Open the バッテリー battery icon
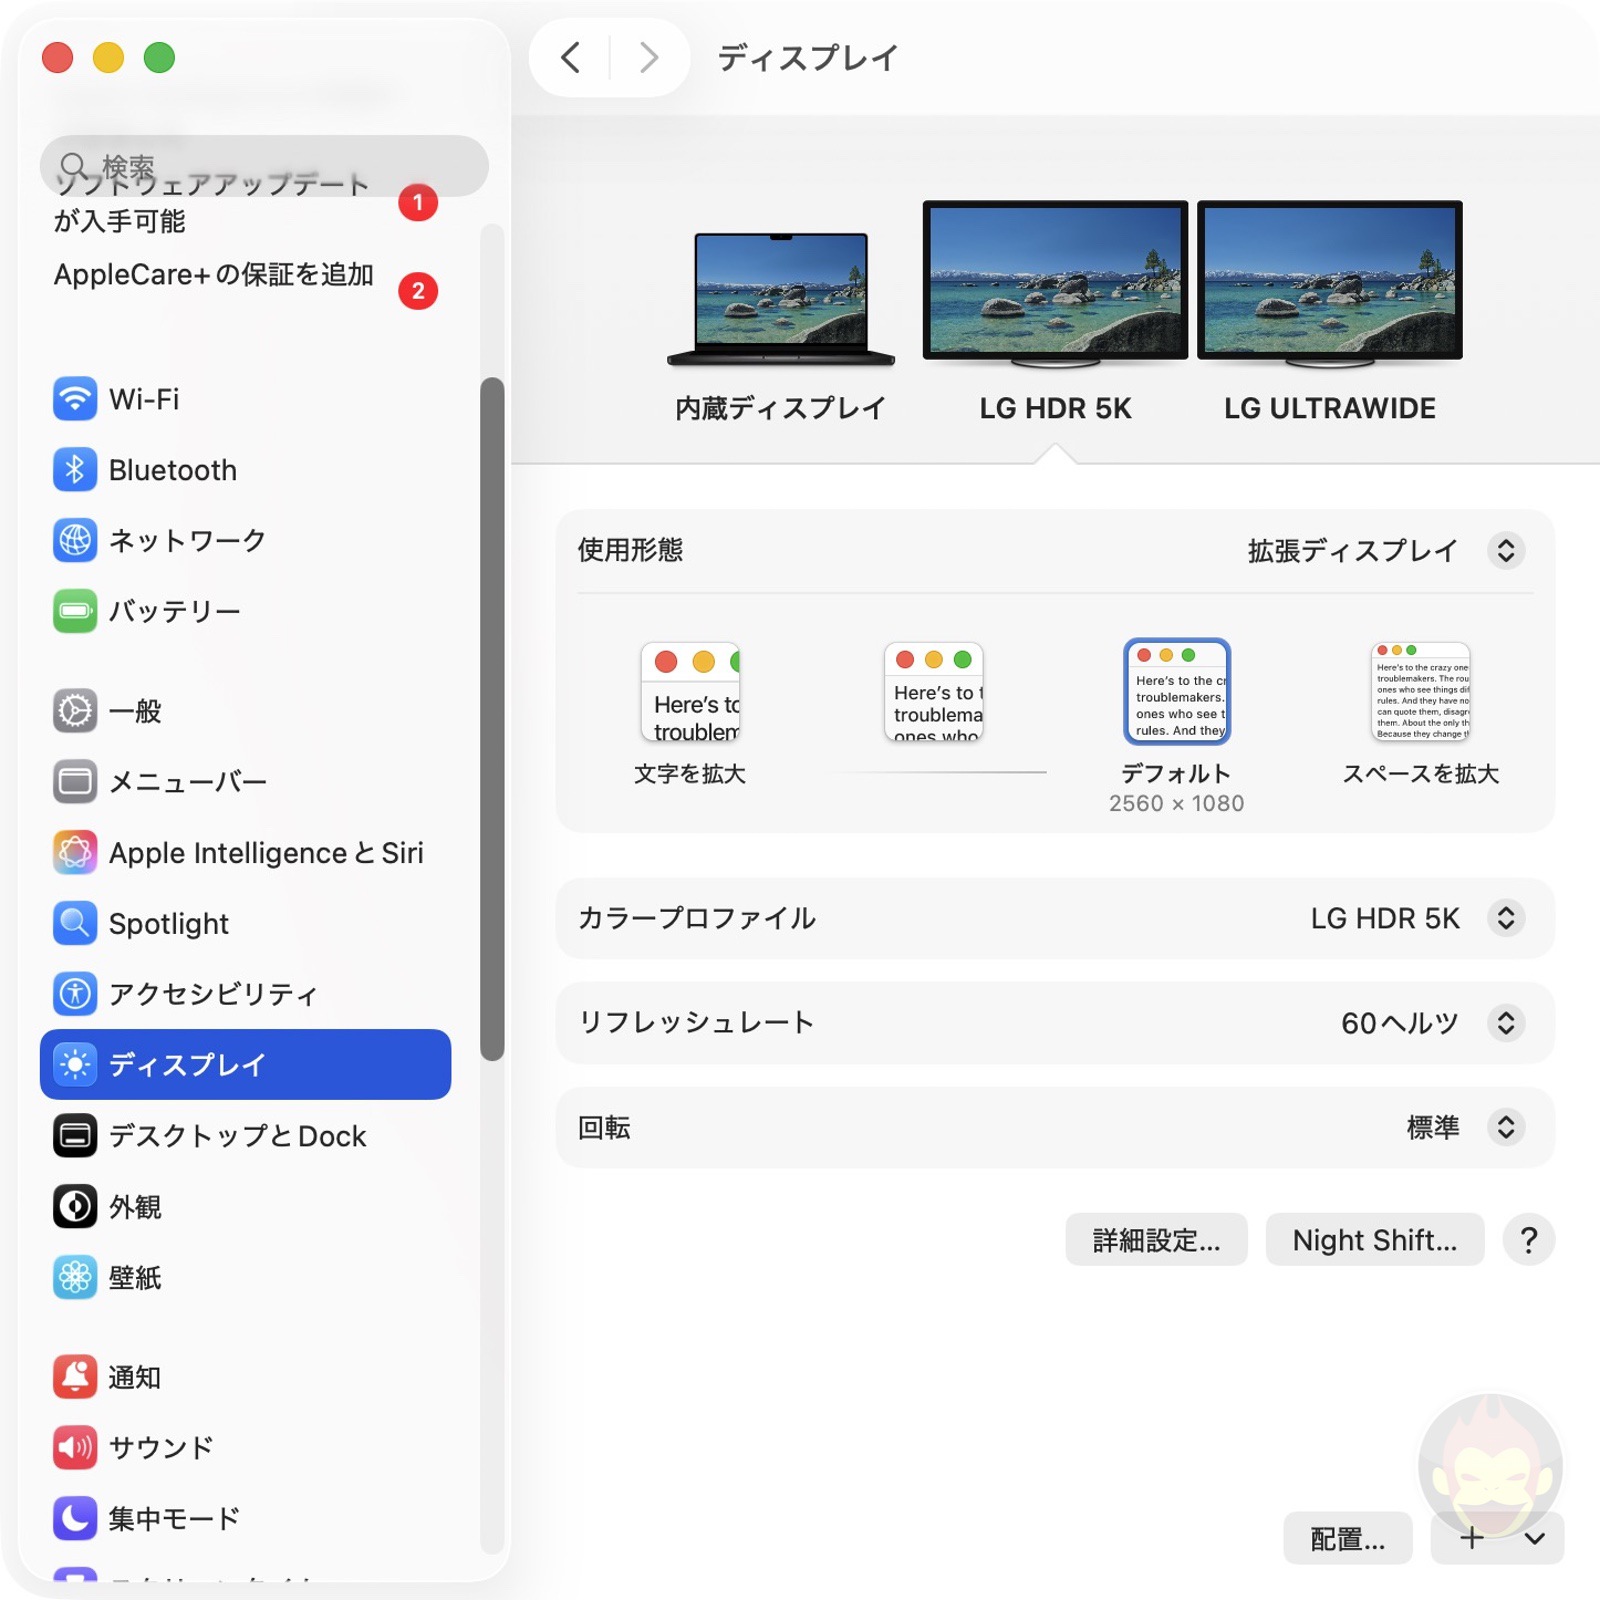The height and width of the screenshot is (1600, 1600). tap(75, 611)
